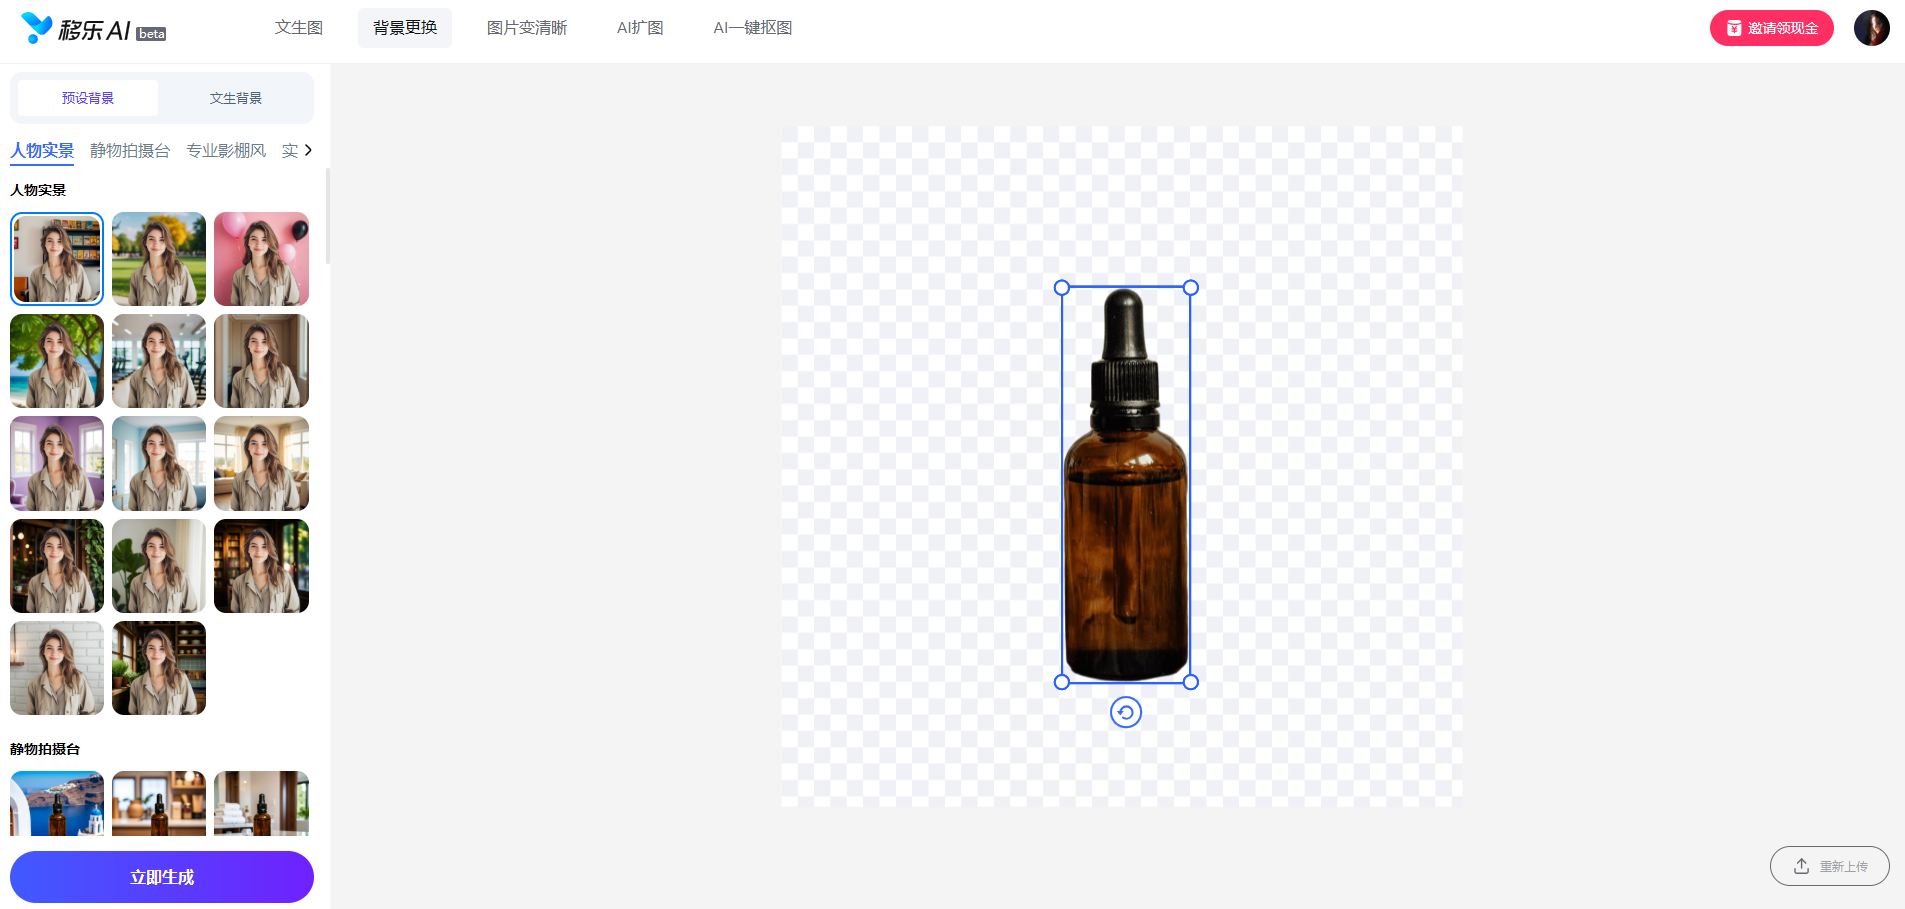Switch to 文生背景 mode

pos(236,98)
